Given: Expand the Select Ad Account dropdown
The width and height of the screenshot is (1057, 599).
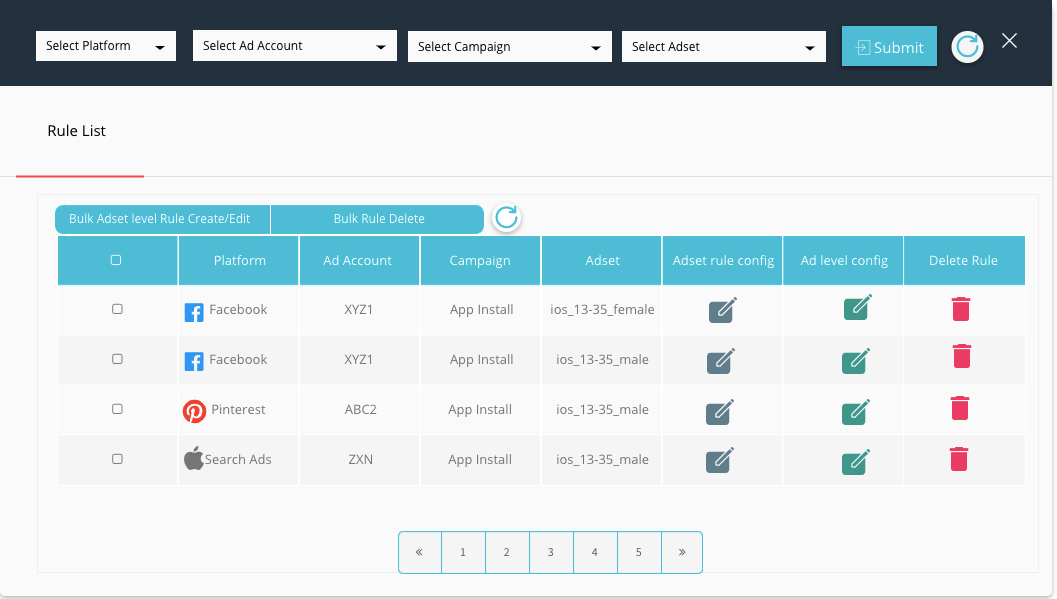Looking at the screenshot, I should tap(293, 46).
